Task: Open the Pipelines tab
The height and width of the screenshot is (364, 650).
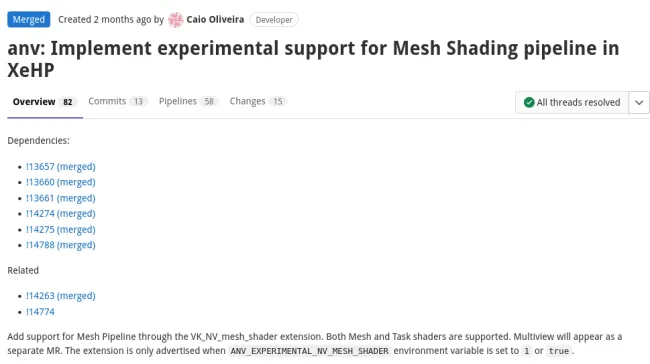Action: 188,102
